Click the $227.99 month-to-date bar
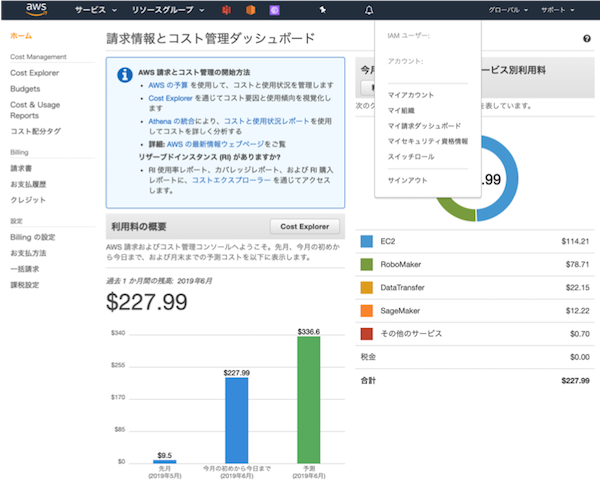Viewport: 600px width, 492px height. tap(236, 420)
